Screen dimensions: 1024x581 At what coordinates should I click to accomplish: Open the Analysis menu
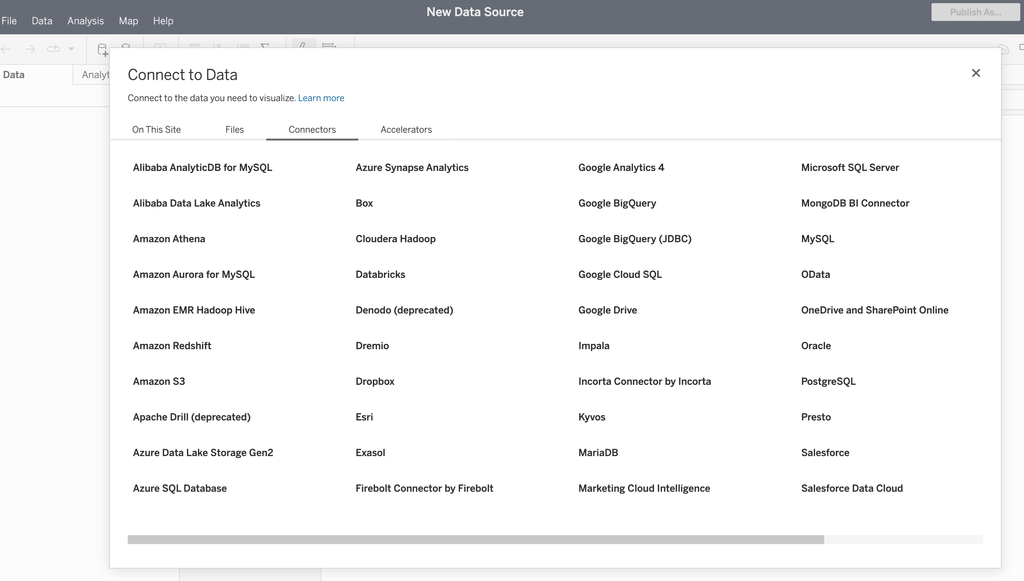click(x=86, y=21)
